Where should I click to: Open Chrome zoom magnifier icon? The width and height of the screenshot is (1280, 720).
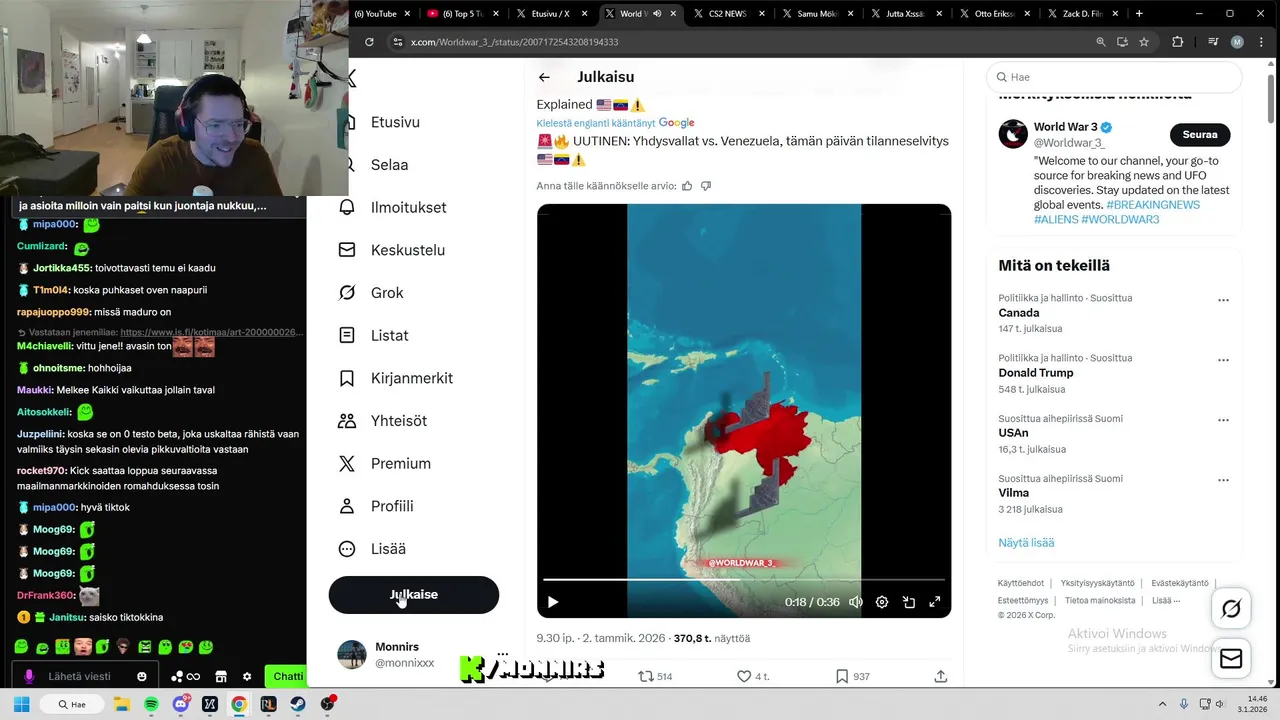click(x=1101, y=42)
